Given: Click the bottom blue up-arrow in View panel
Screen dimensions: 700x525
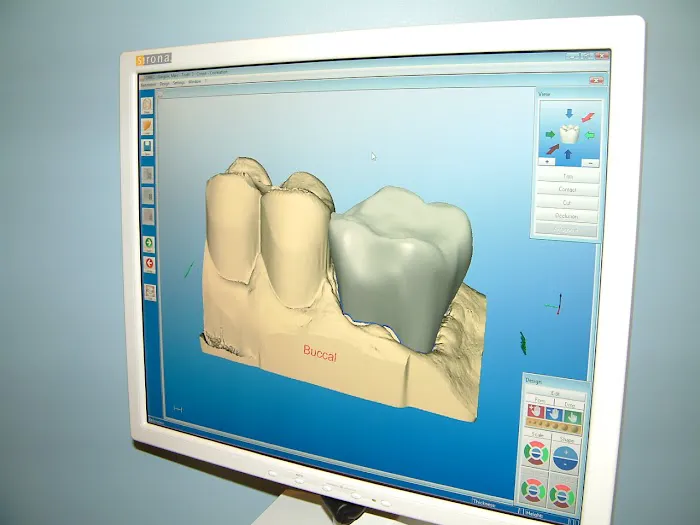Looking at the screenshot, I should tap(568, 154).
